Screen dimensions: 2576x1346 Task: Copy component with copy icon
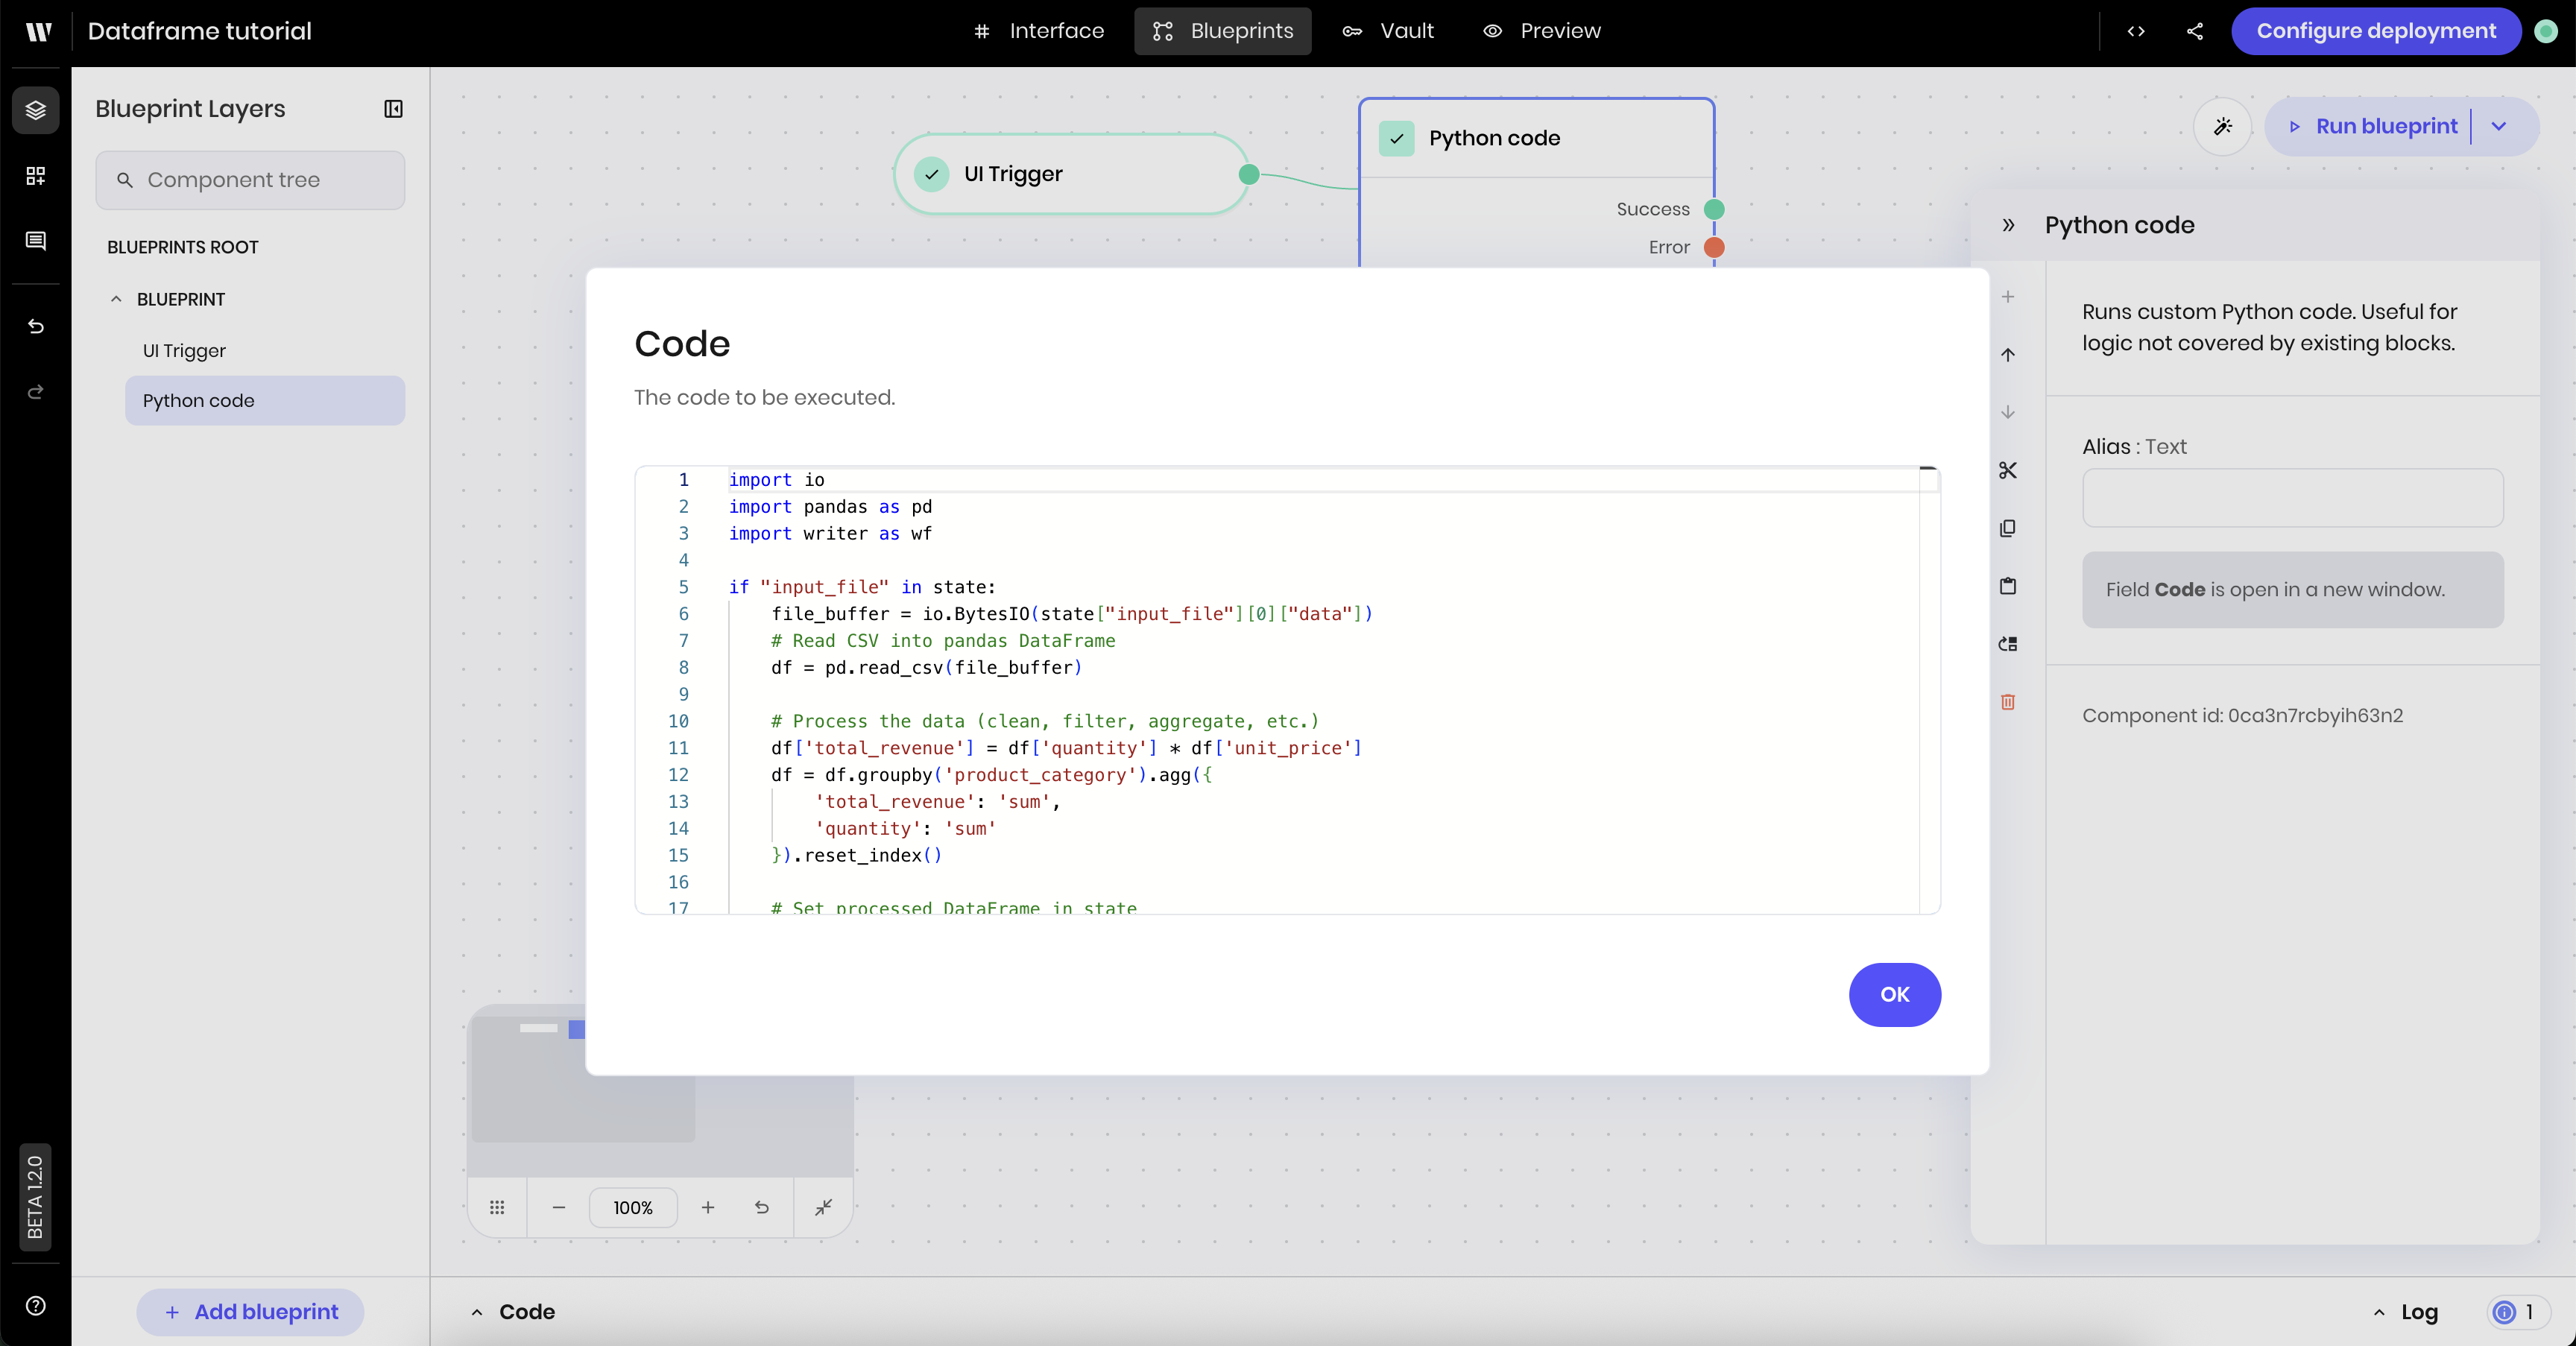(2008, 528)
